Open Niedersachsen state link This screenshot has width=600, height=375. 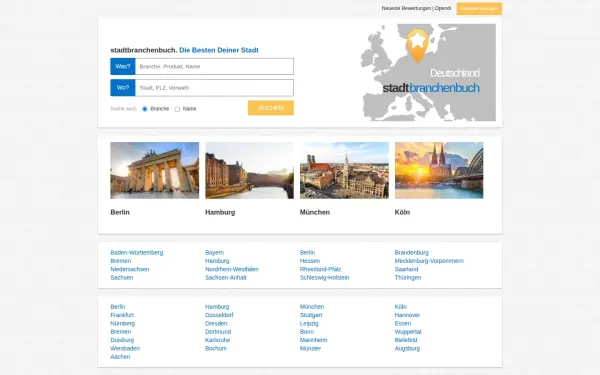coord(130,269)
